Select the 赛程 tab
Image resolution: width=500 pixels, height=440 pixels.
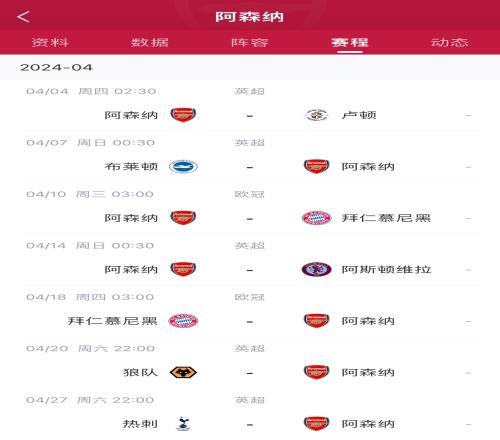tap(350, 42)
